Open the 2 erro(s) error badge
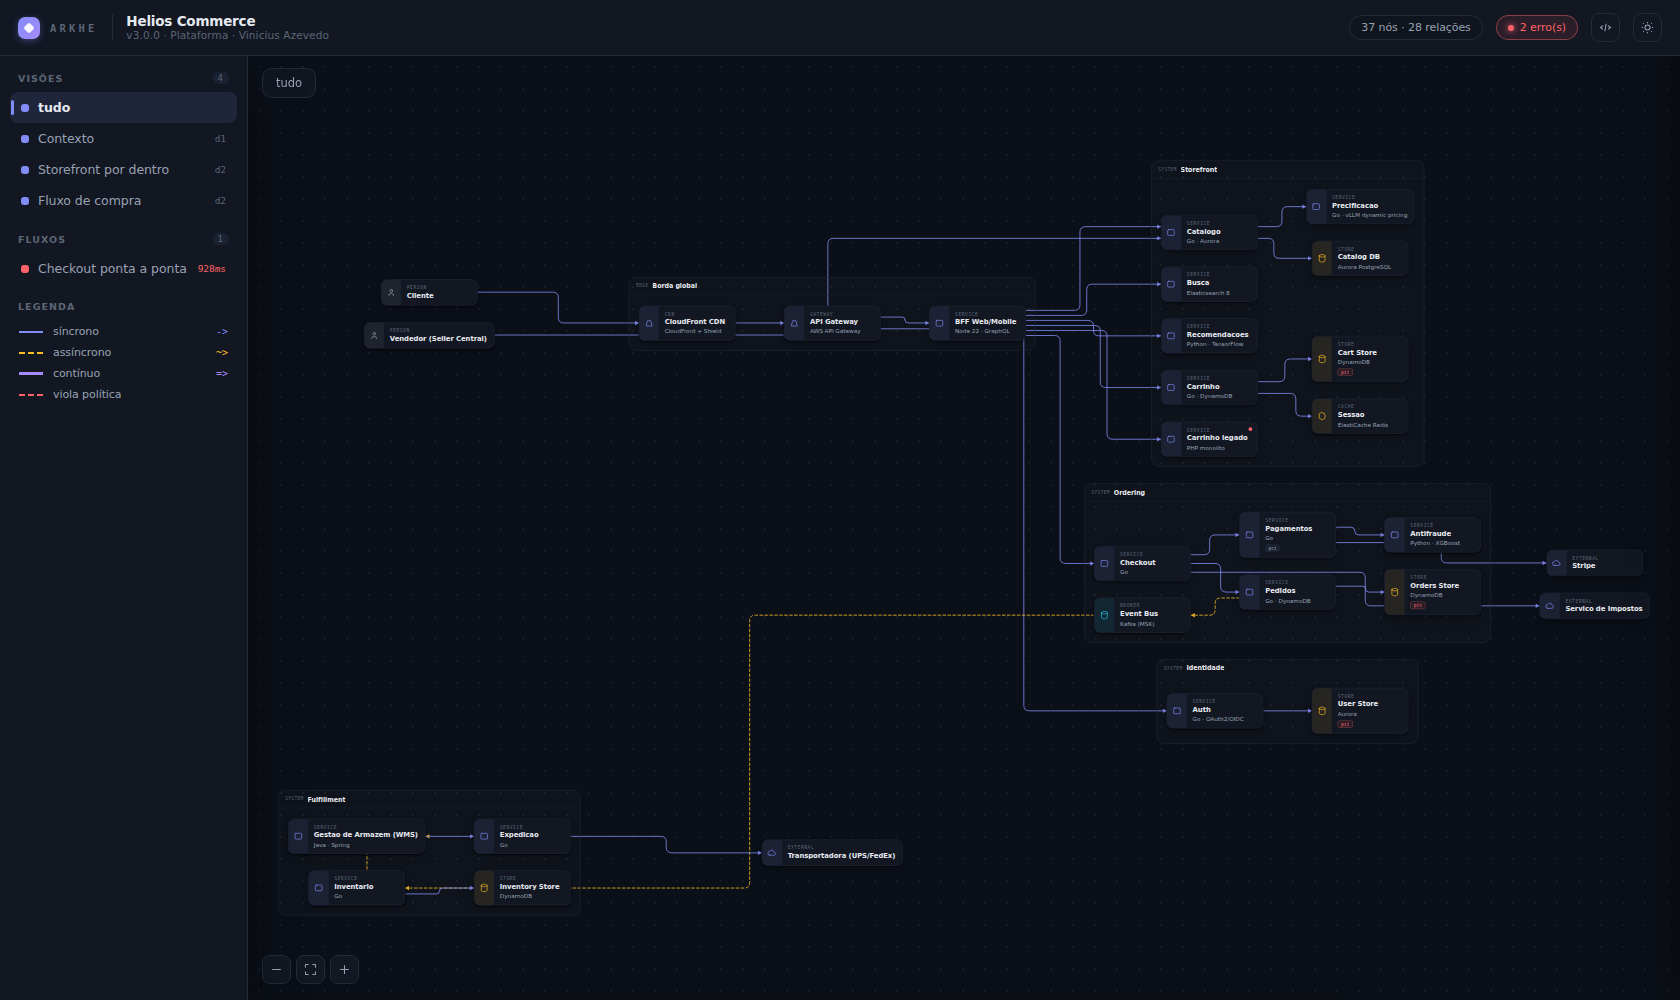The width and height of the screenshot is (1680, 1000). pyautogui.click(x=1536, y=27)
